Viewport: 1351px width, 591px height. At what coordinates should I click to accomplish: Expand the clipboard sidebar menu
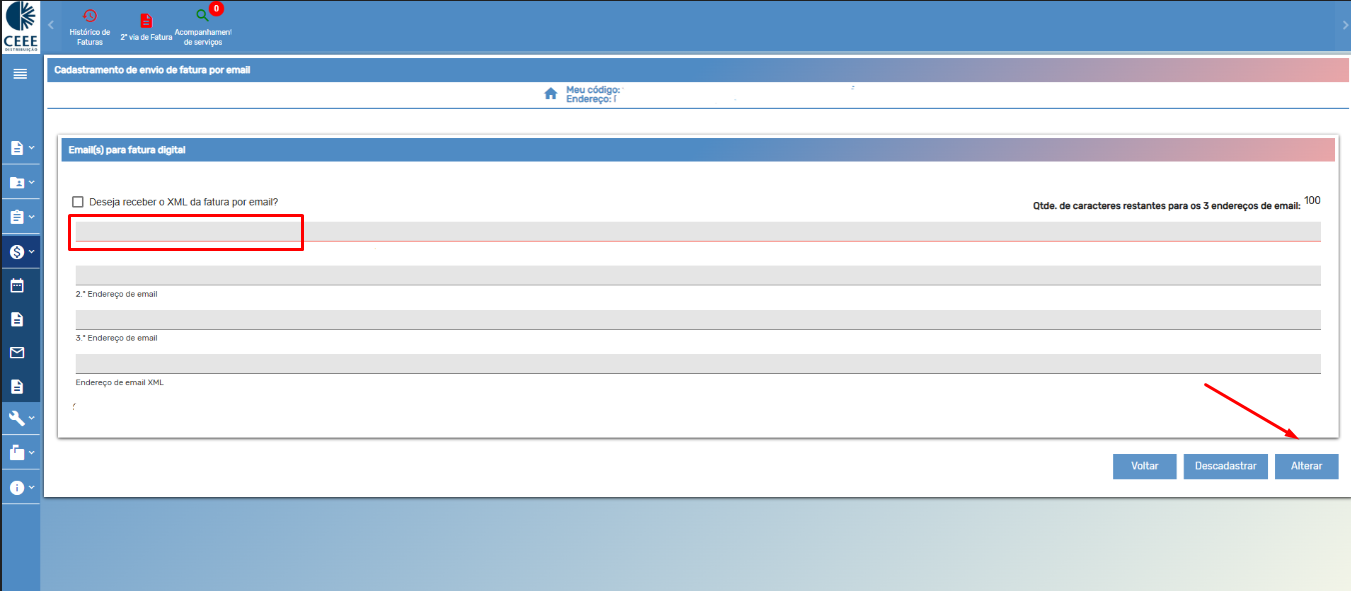[x=20, y=217]
